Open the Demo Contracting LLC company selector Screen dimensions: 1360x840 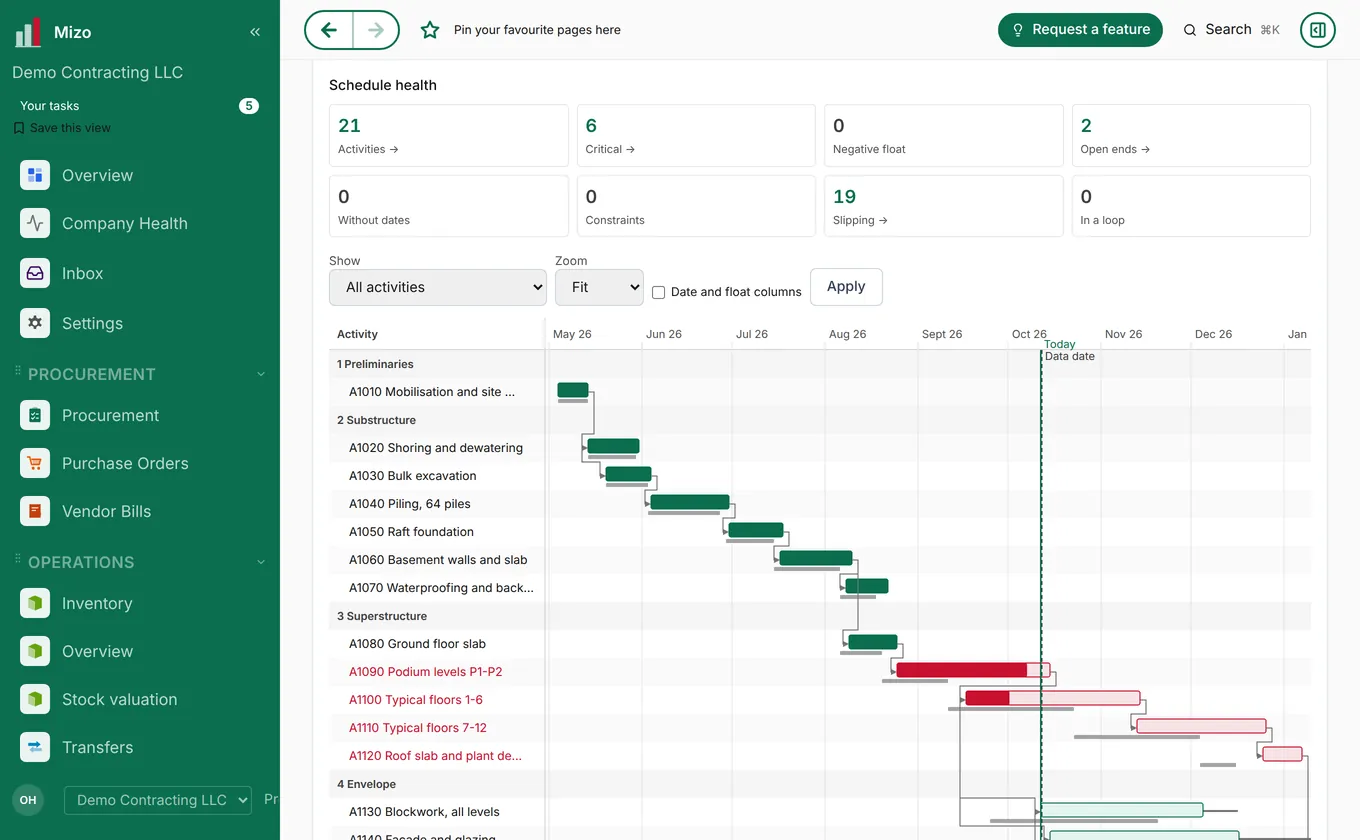coord(158,800)
